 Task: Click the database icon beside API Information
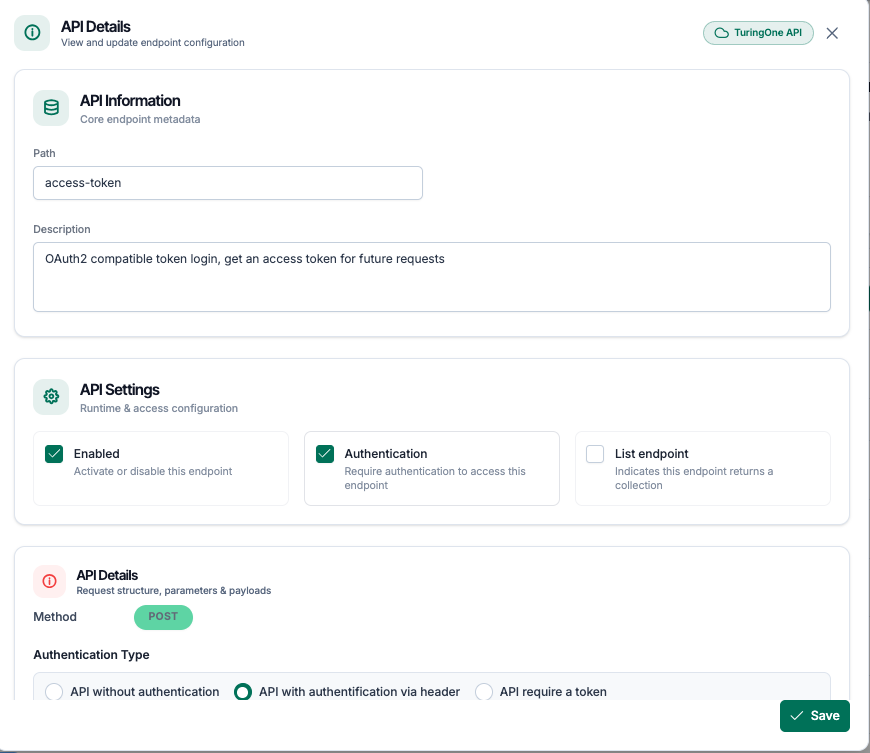click(51, 108)
